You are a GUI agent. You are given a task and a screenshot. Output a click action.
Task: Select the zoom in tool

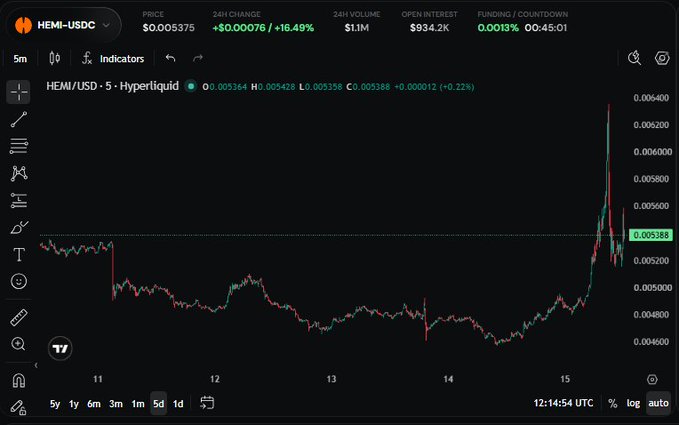[x=18, y=344]
